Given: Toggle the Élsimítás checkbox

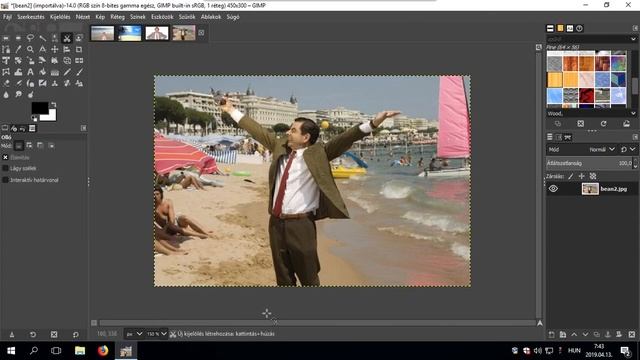Looking at the screenshot, I should coord(6,157).
